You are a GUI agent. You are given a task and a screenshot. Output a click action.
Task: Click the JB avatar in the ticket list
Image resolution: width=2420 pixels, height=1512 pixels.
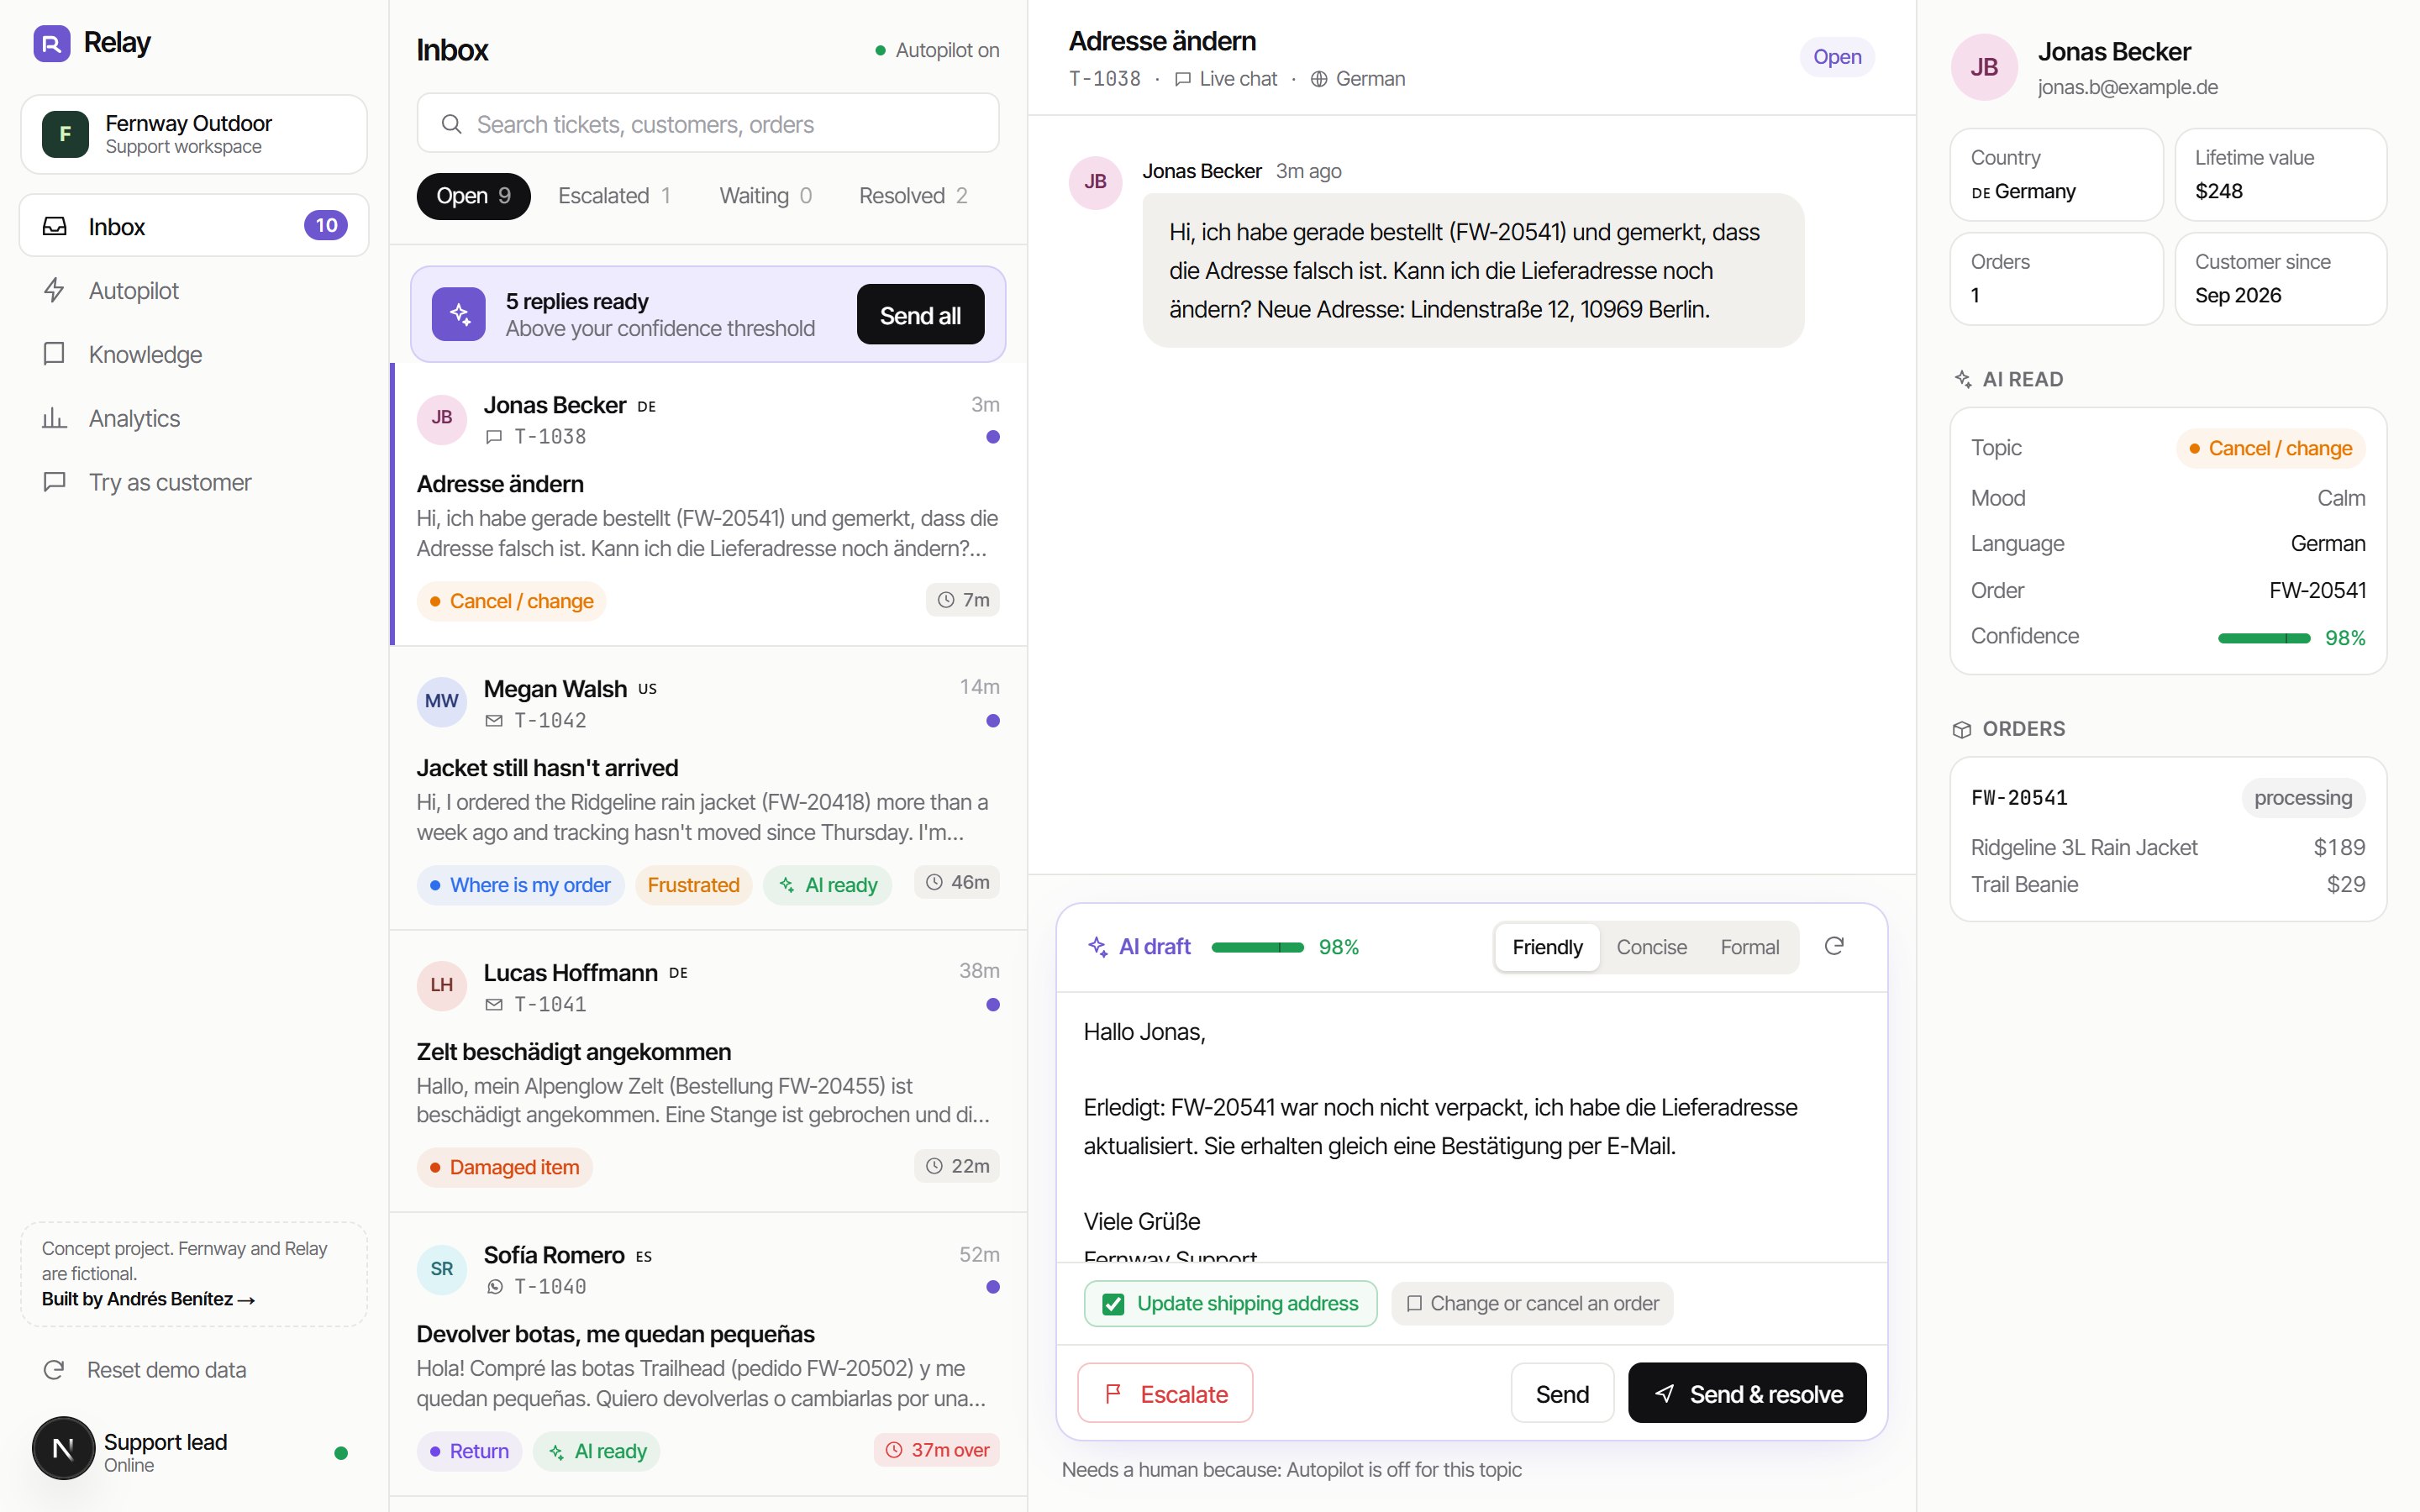click(x=442, y=418)
